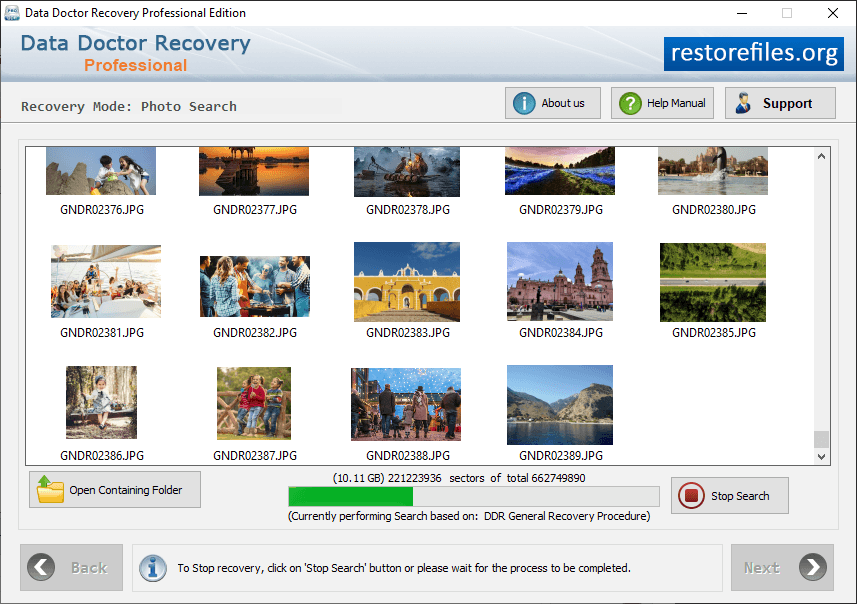Screen dimensions: 857x604
Task: Click the Data Doctor Recovery Professional heading
Action: [136, 53]
